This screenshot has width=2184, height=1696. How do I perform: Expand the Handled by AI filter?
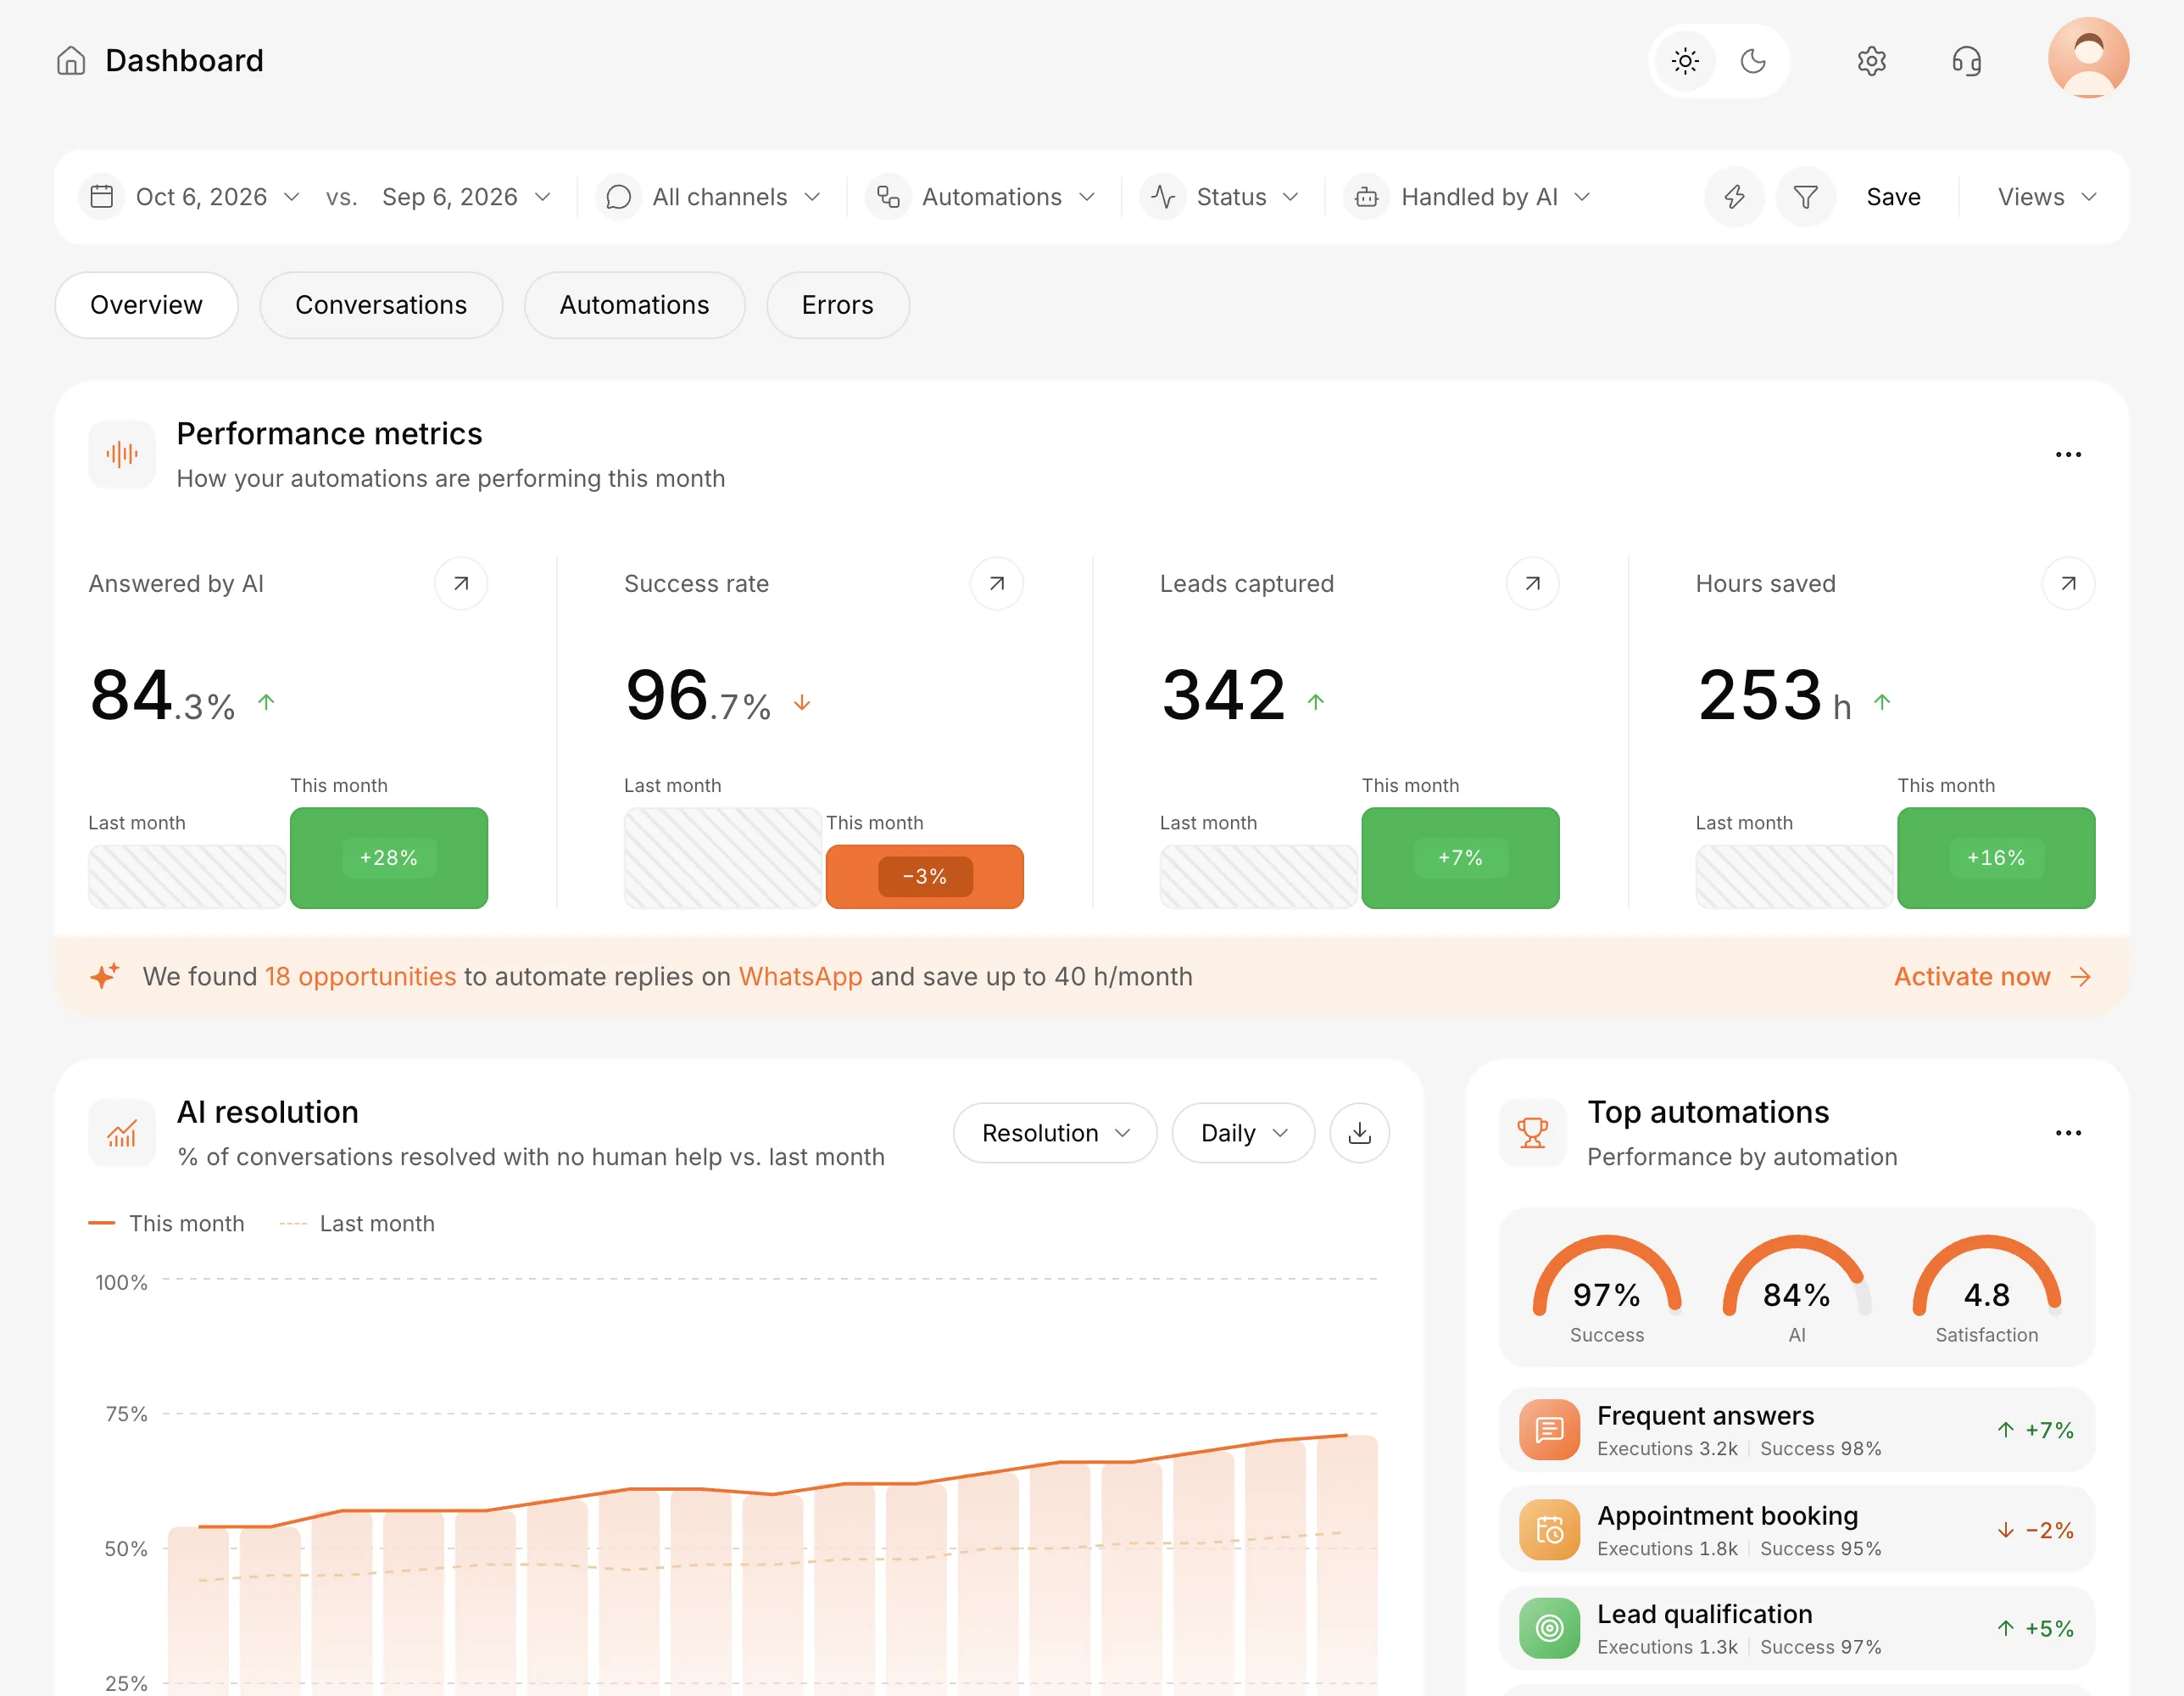tap(1468, 197)
